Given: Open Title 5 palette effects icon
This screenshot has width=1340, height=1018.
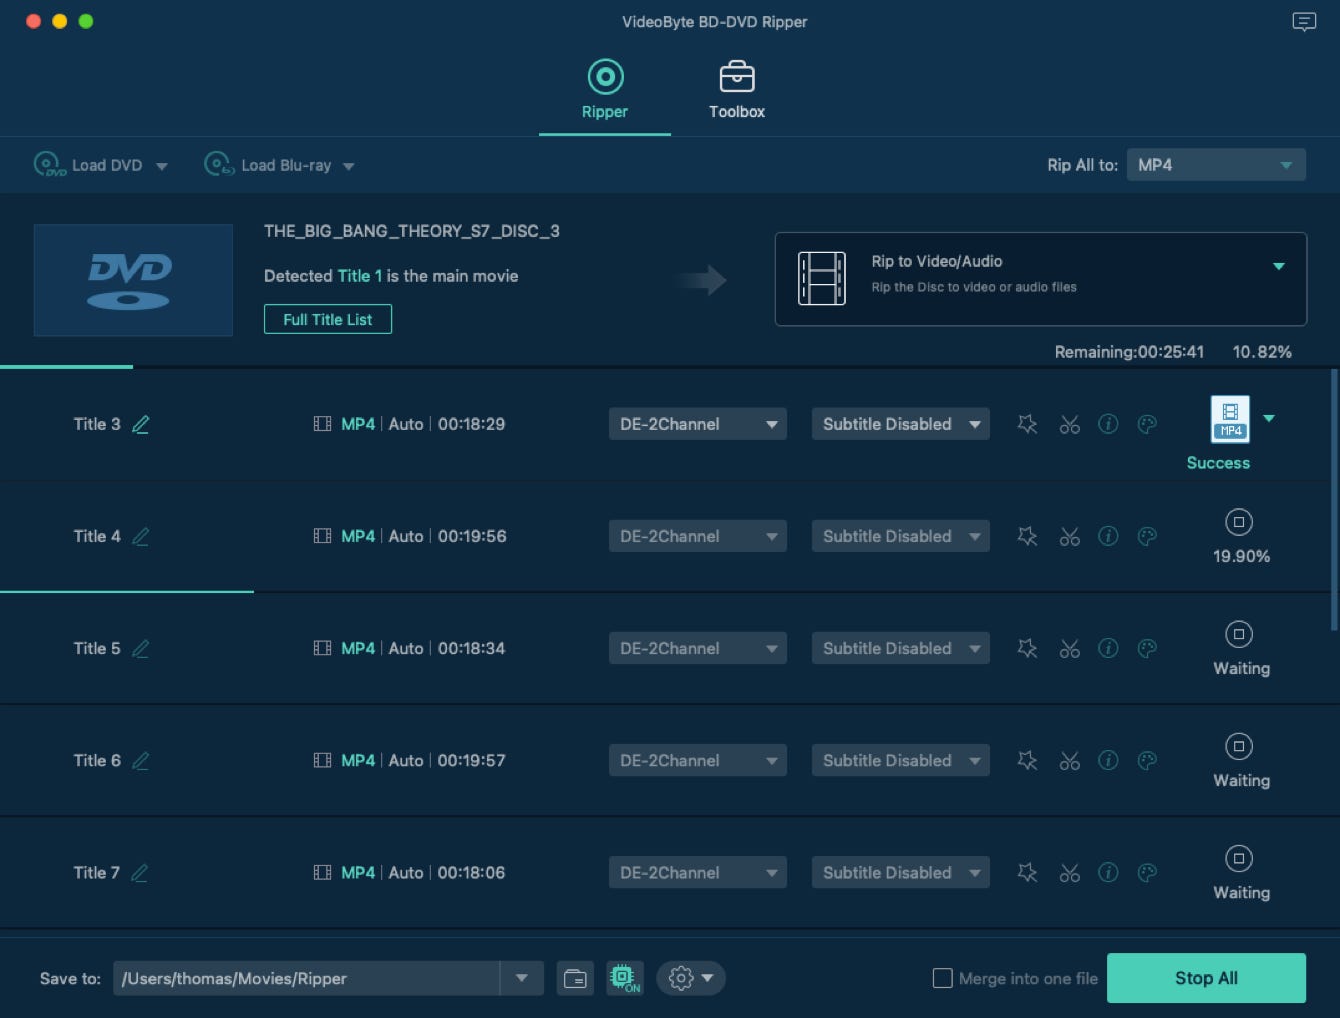Looking at the screenshot, I should 1147,648.
